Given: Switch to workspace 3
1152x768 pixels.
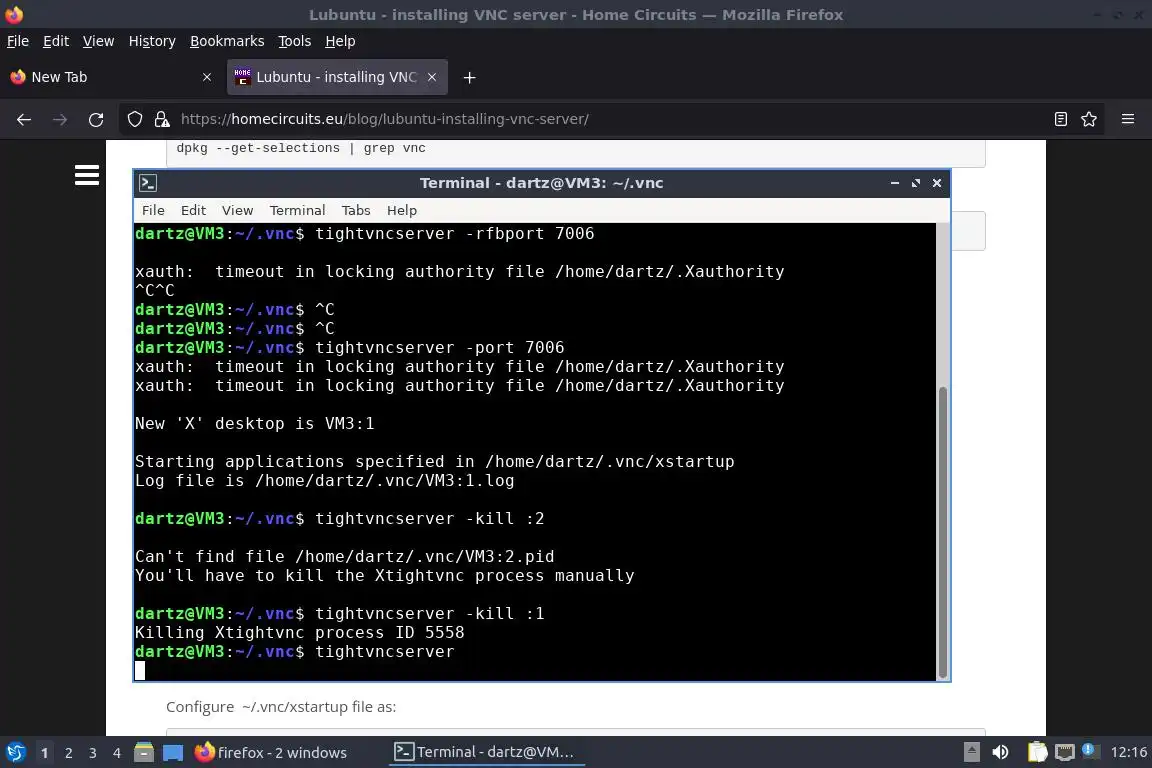Looking at the screenshot, I should pos(93,753).
